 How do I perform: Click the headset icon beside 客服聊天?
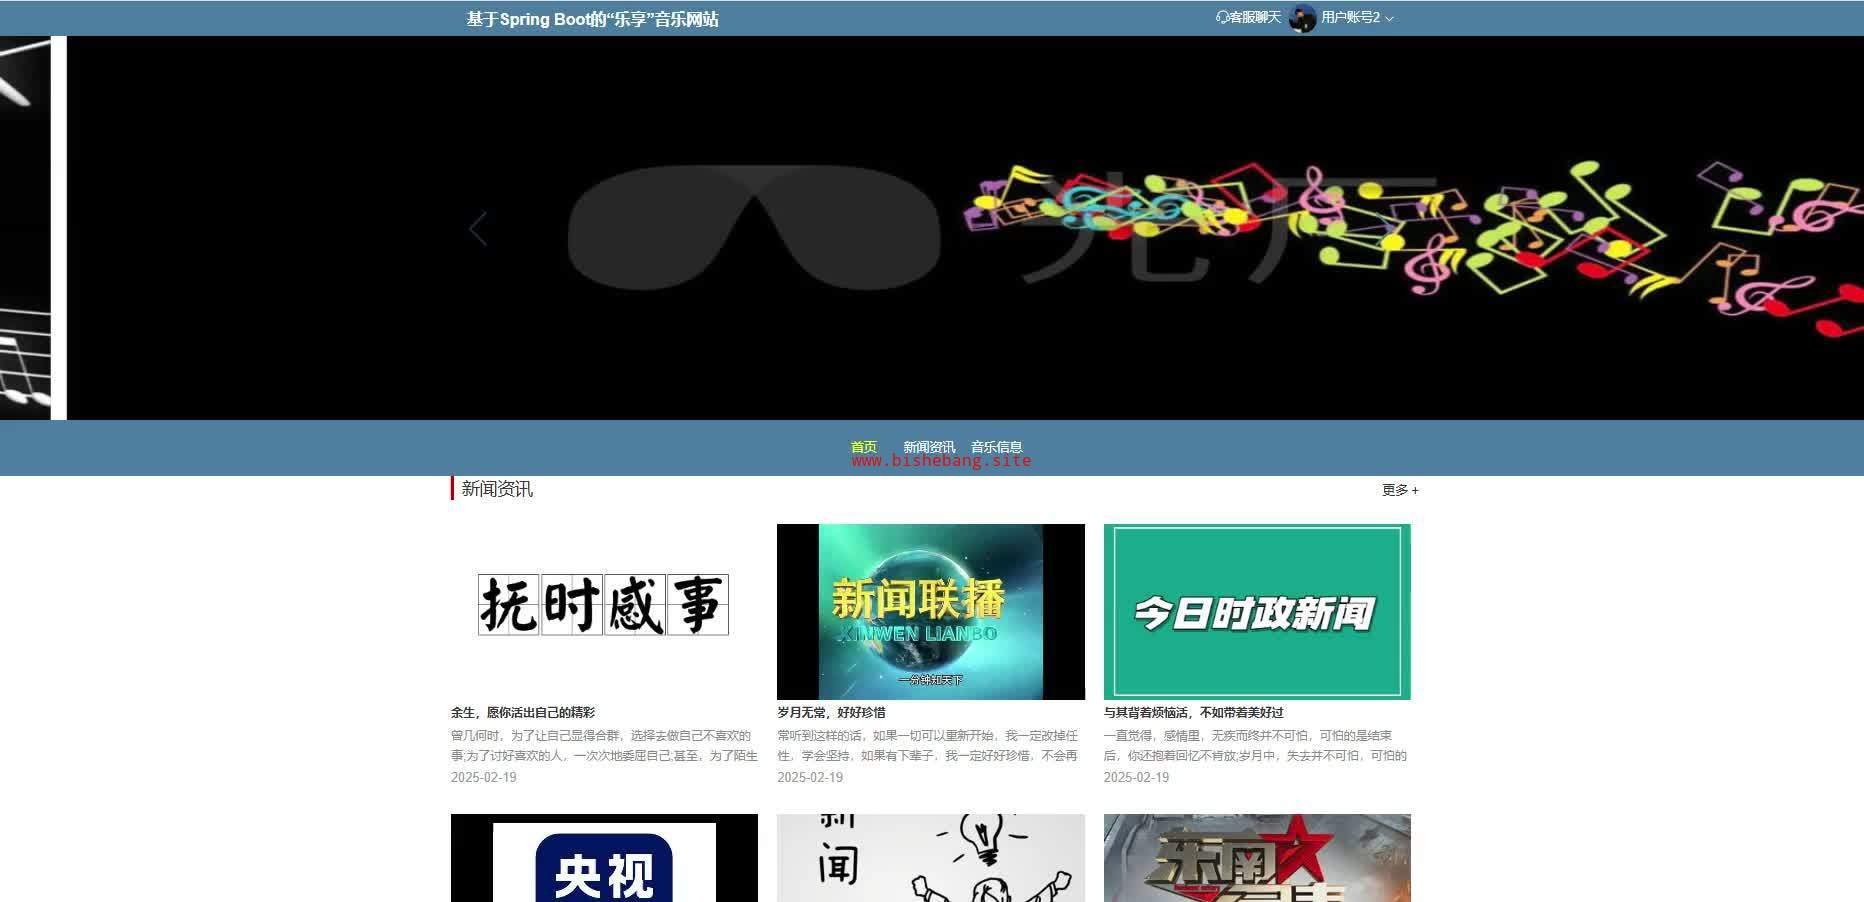click(1221, 18)
